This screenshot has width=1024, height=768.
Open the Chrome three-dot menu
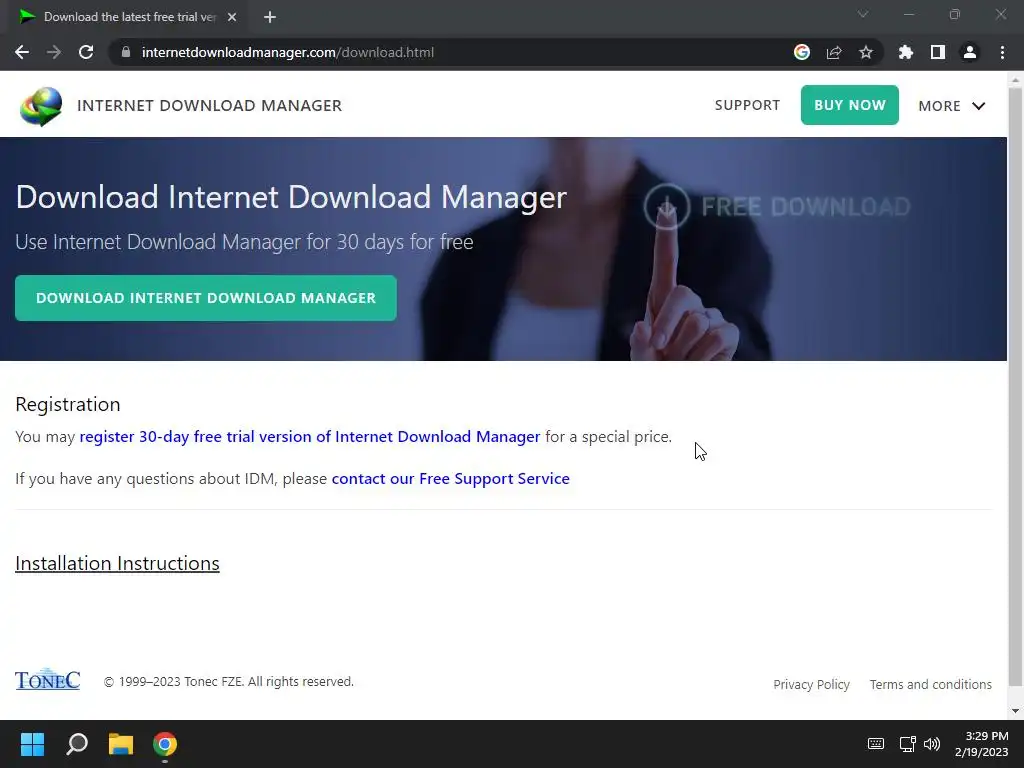1002,52
